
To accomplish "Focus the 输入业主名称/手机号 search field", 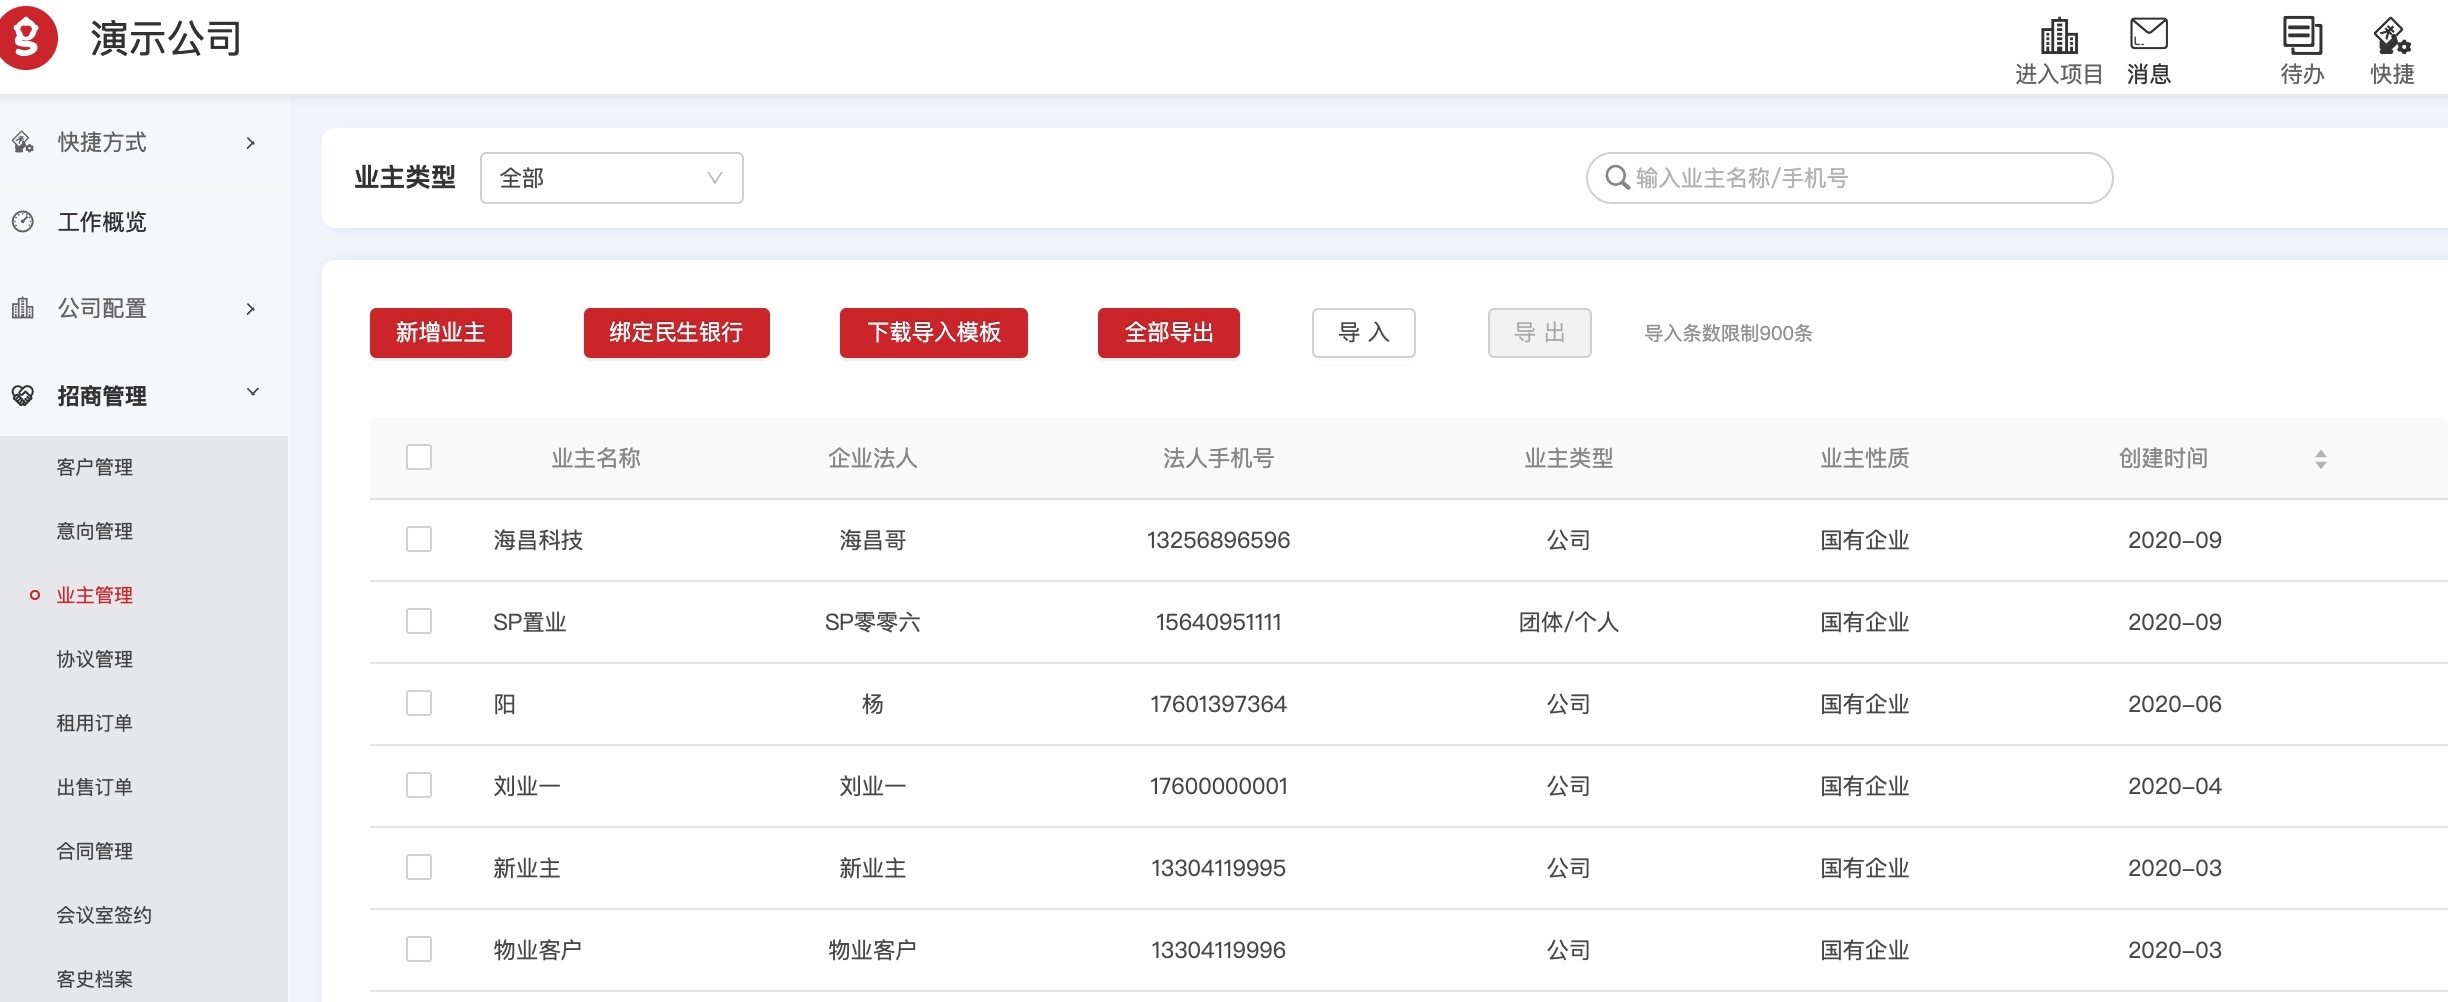I will 1860,178.
